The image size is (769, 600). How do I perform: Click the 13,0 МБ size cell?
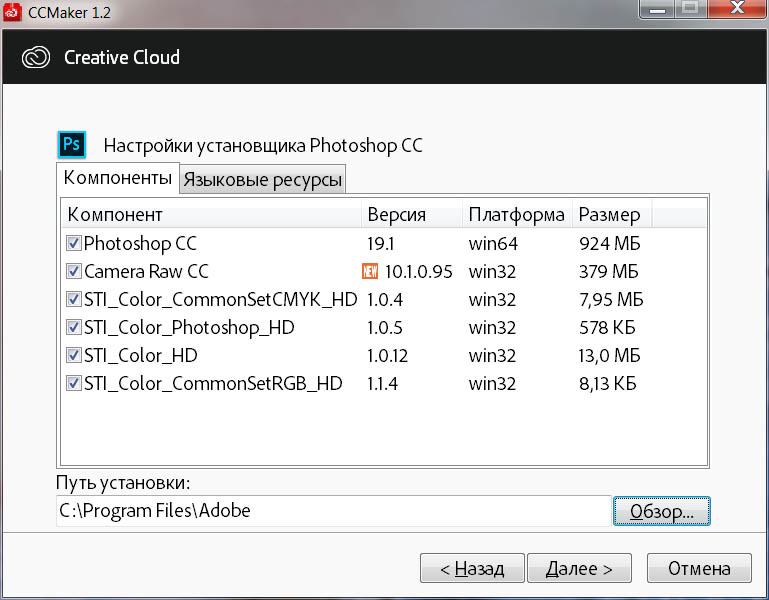point(610,355)
